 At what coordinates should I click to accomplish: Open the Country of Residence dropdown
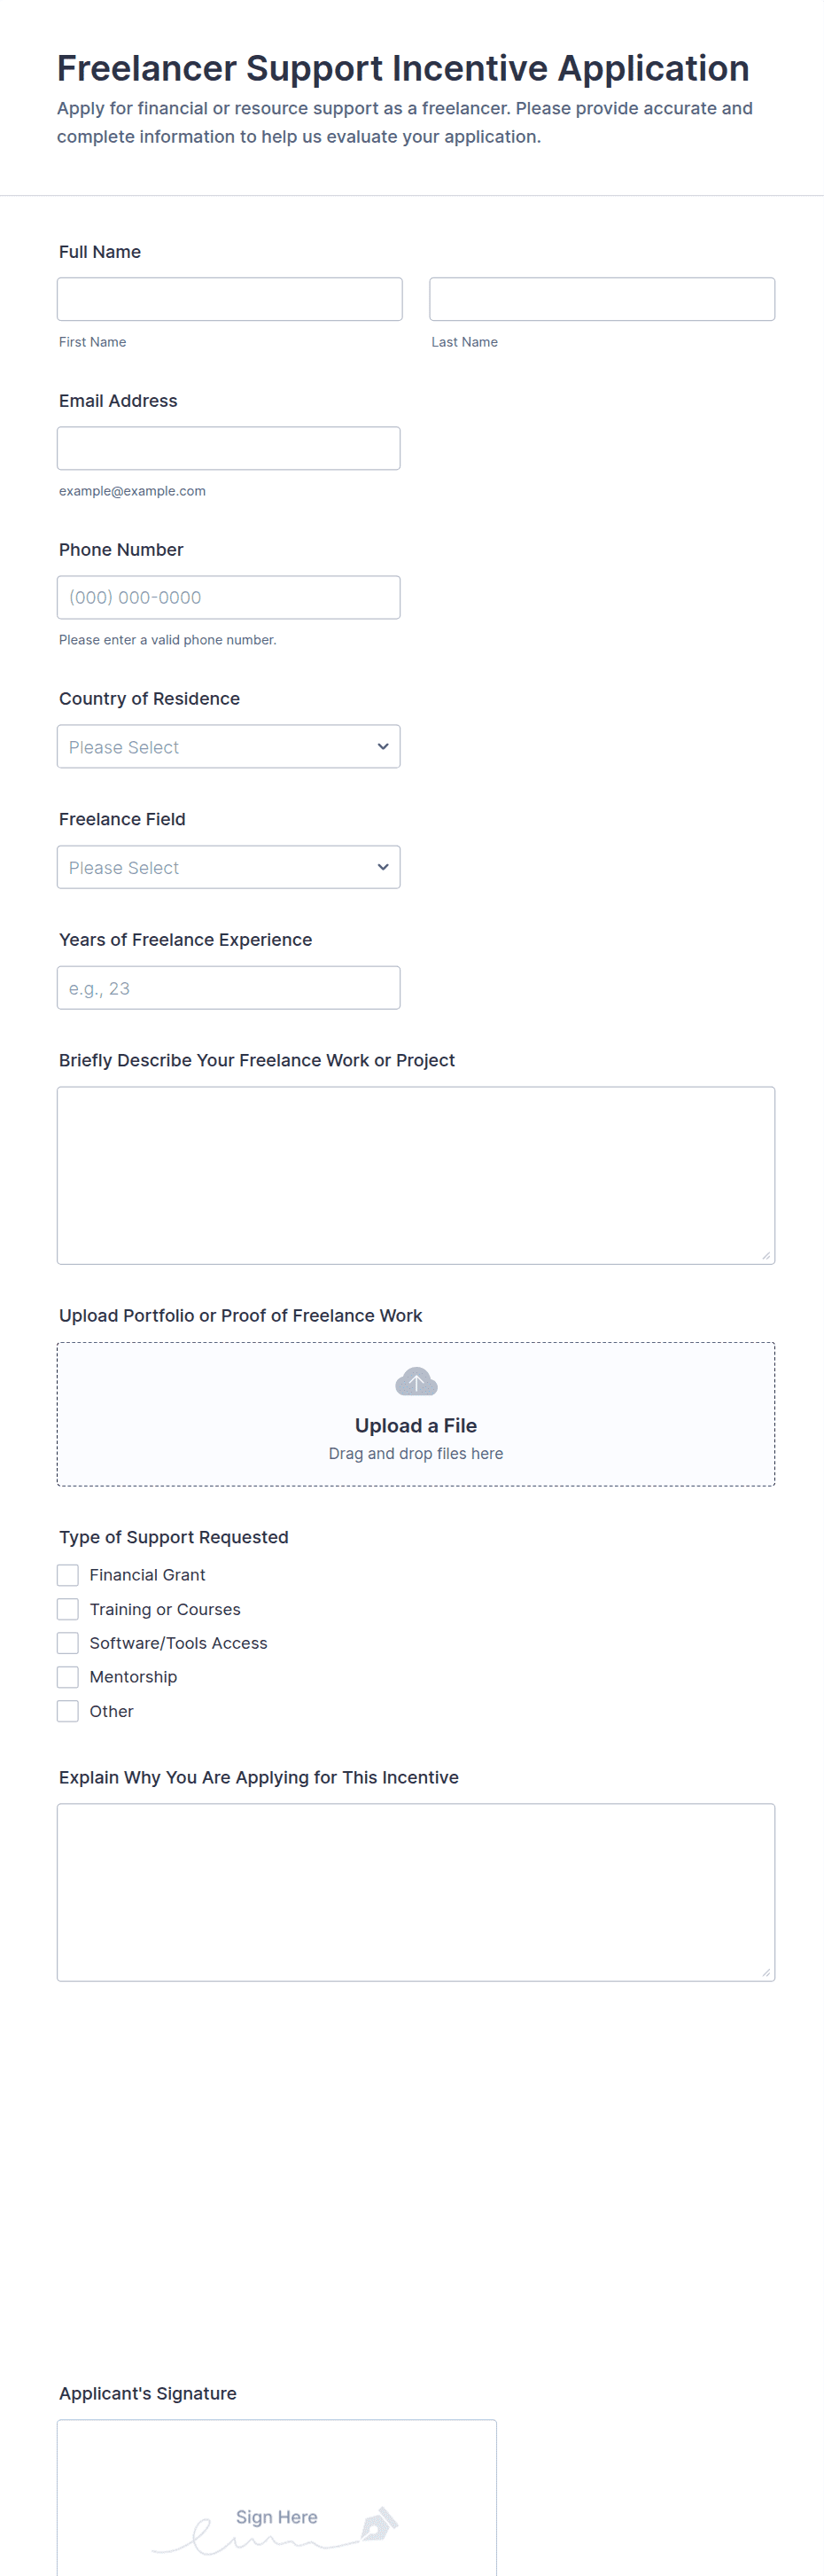(x=229, y=747)
